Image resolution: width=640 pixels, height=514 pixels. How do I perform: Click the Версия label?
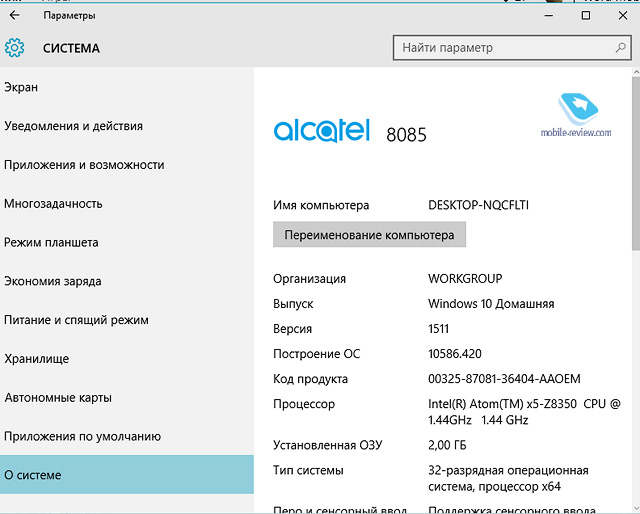click(292, 329)
